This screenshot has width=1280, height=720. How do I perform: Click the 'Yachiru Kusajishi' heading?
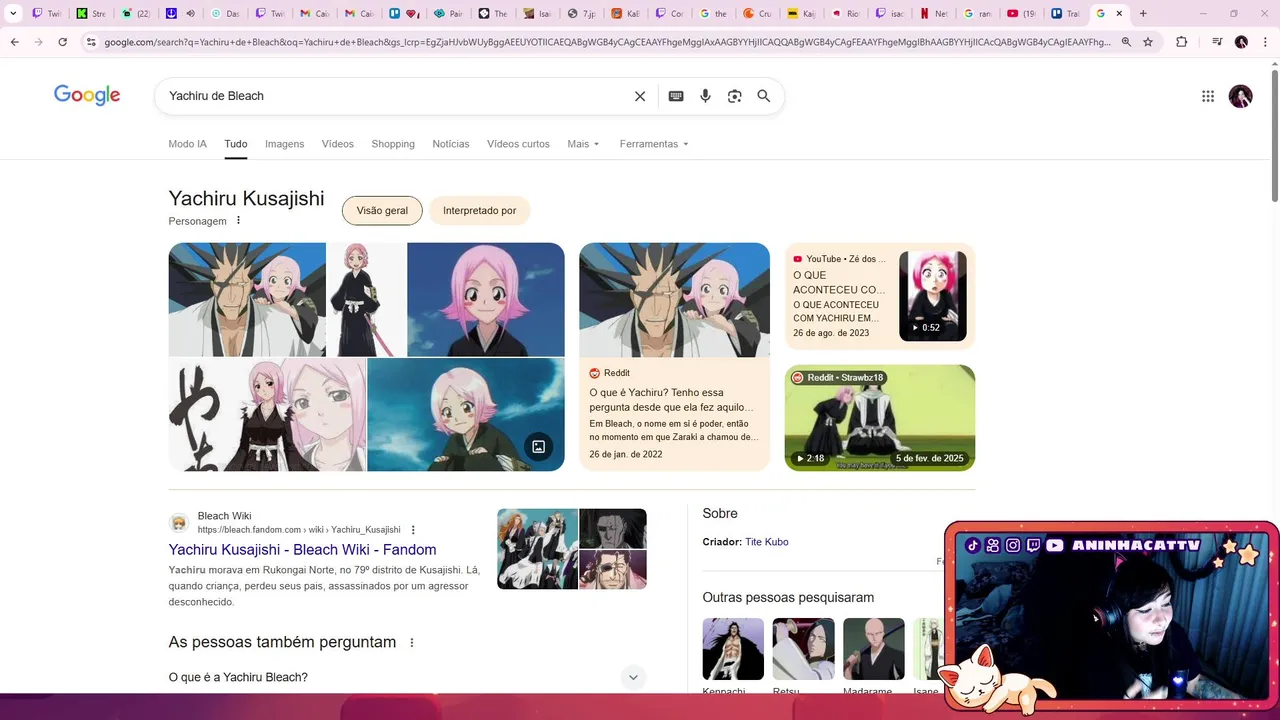tap(246, 198)
